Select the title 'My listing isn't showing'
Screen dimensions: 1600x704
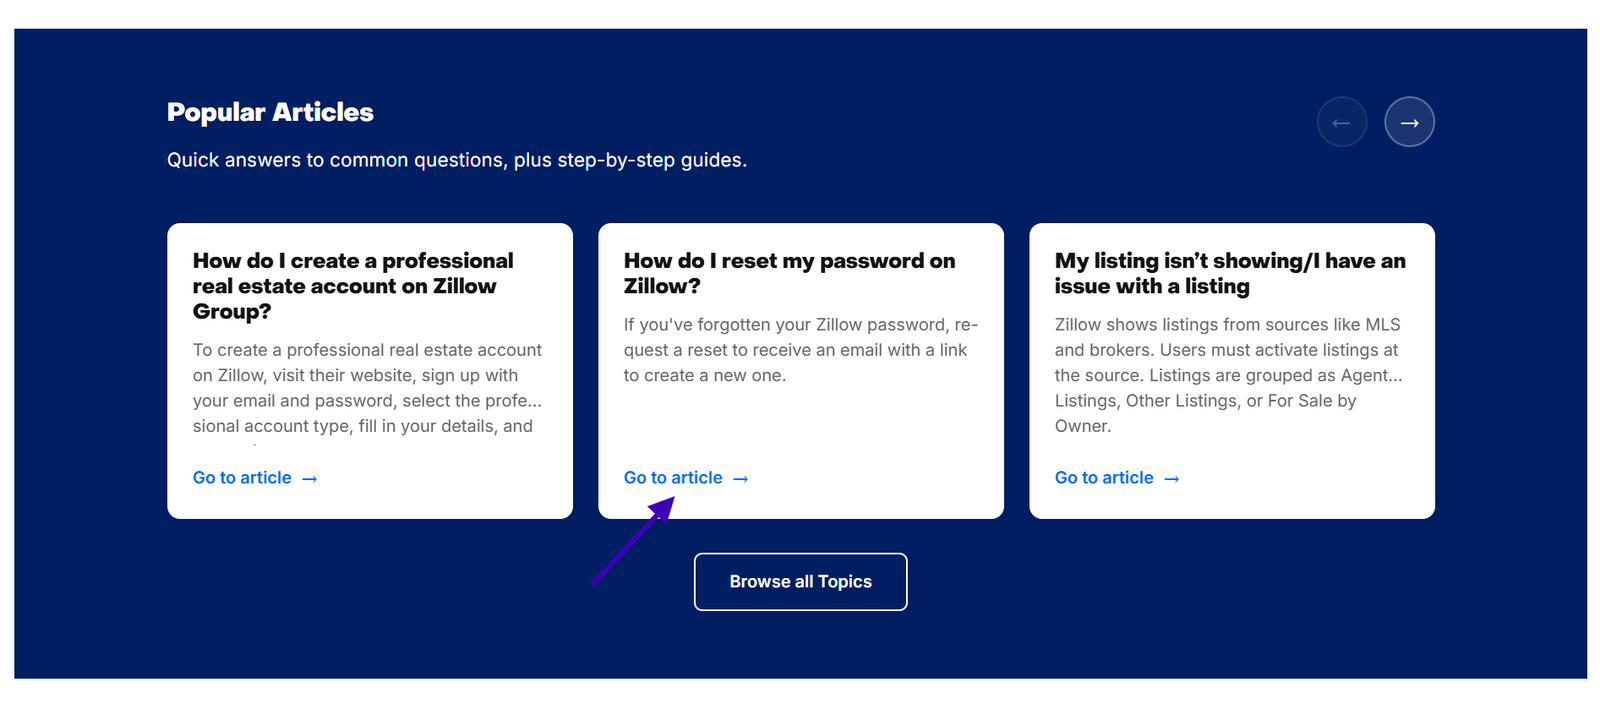[x=1230, y=273]
